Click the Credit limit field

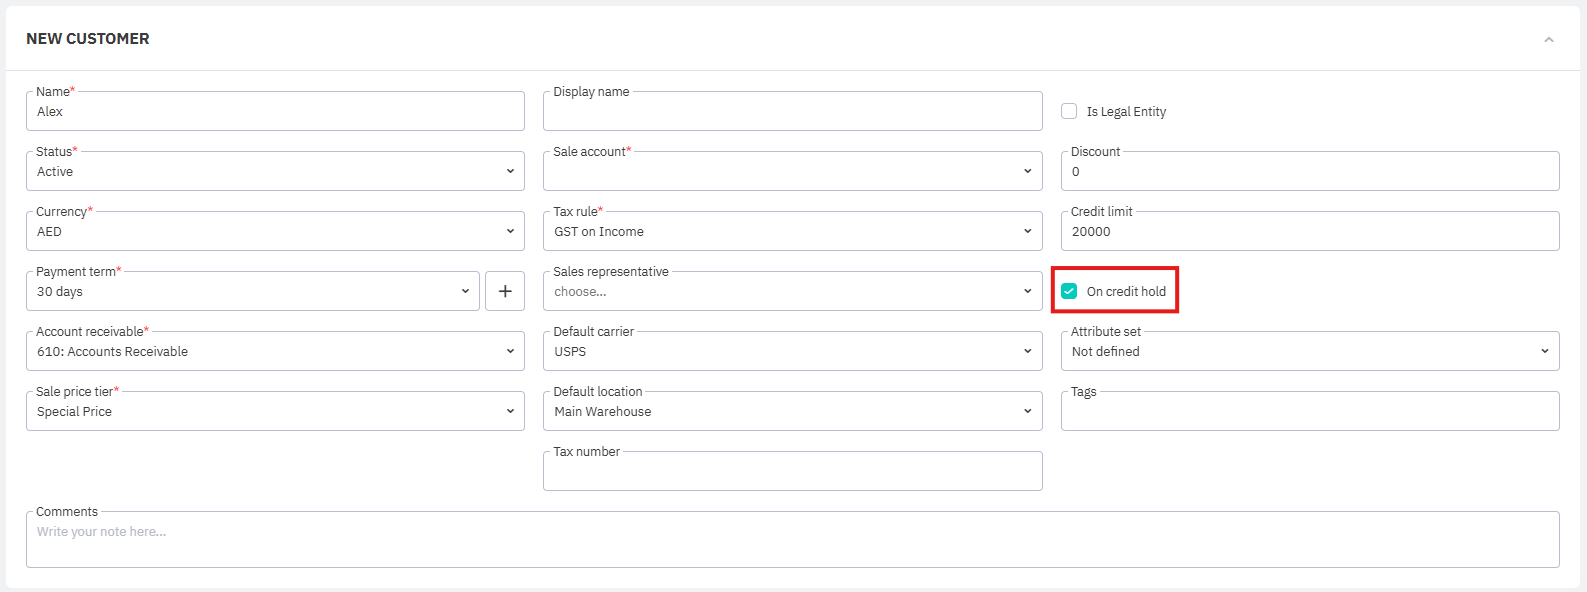tap(1309, 231)
